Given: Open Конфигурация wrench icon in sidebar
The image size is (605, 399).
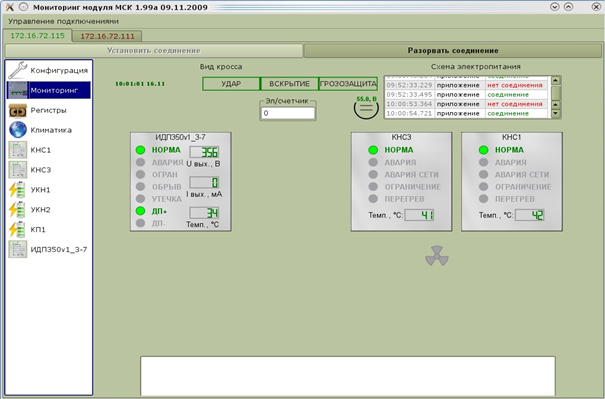Looking at the screenshot, I should [18, 70].
